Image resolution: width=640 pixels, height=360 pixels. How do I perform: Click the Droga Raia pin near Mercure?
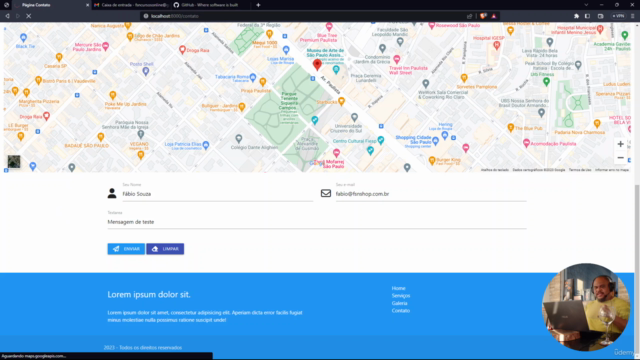[182, 50]
